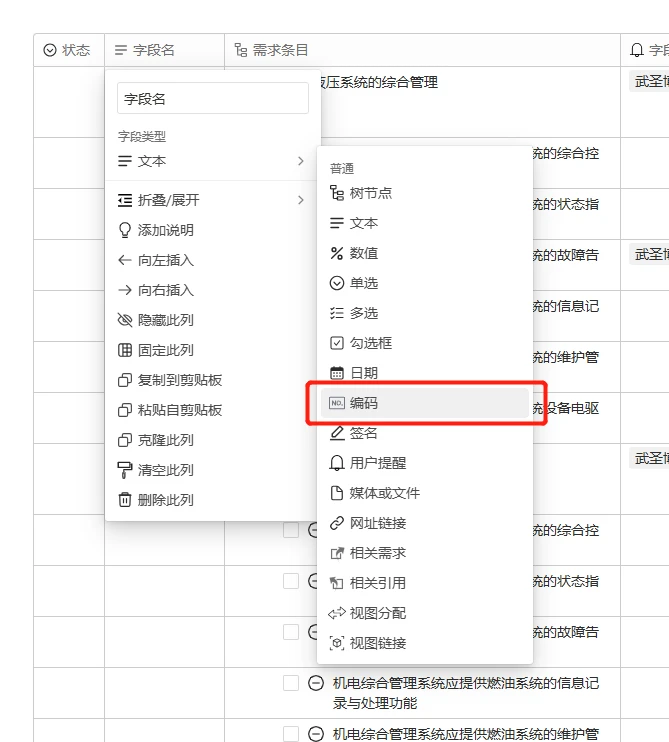669x742 pixels.
Task: Click the 需求条目 column header
Action: pos(422,50)
